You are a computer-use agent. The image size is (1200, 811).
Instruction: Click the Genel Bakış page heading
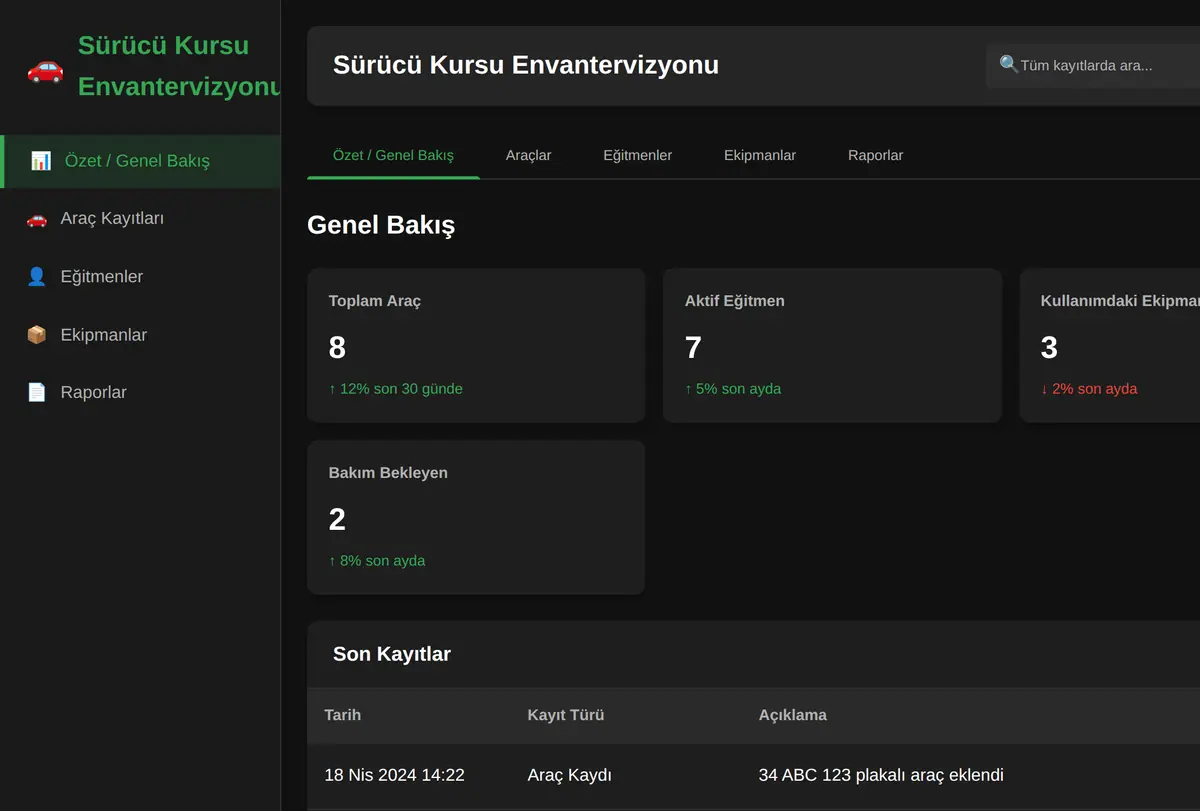(381, 225)
